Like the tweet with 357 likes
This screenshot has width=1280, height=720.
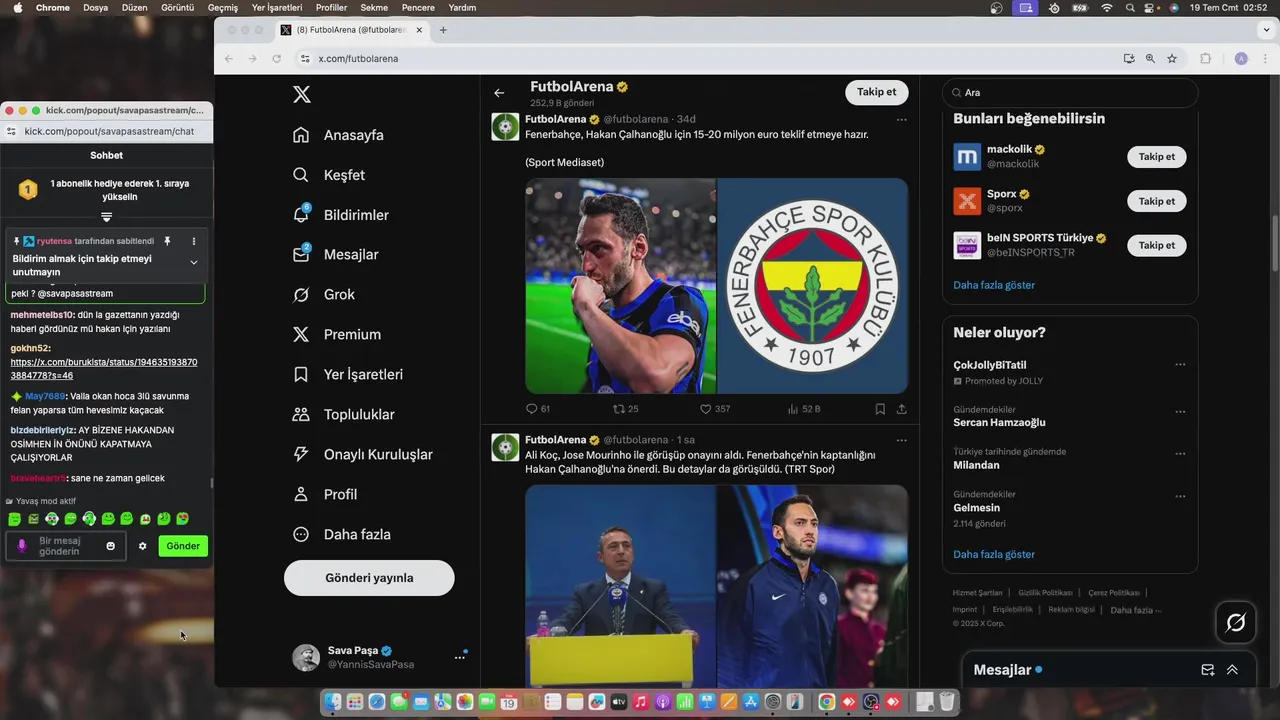[715, 409]
